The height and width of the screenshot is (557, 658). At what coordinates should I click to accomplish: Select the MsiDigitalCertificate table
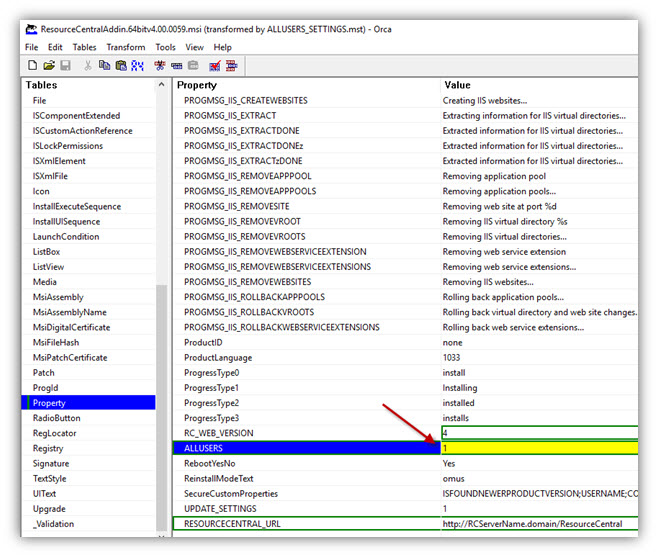click(71, 327)
